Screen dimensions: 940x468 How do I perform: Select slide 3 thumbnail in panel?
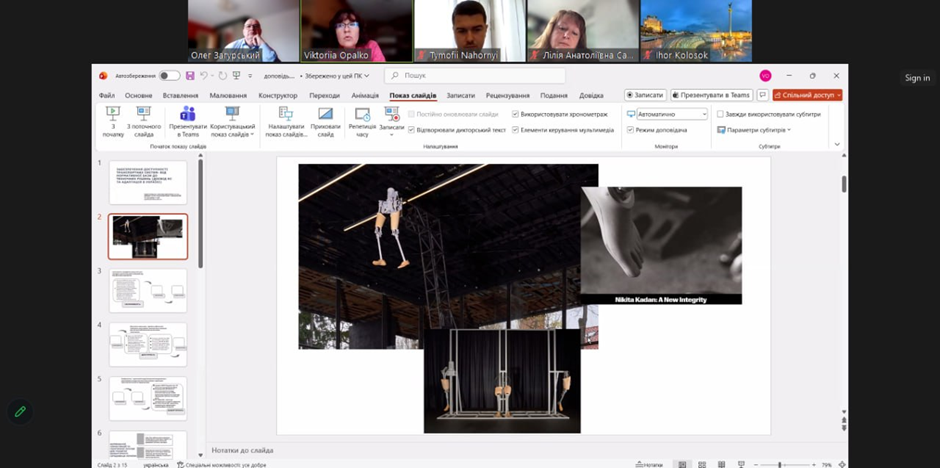pyautogui.click(x=147, y=290)
